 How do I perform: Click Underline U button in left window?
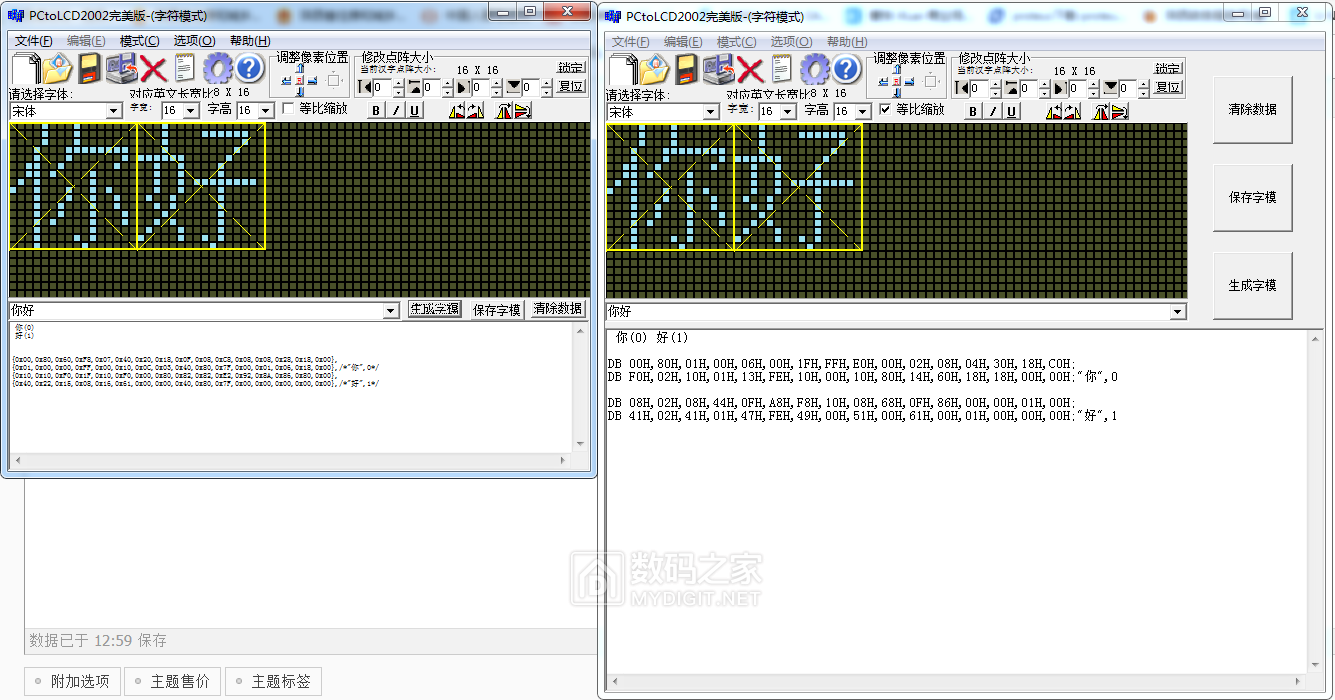tap(415, 110)
